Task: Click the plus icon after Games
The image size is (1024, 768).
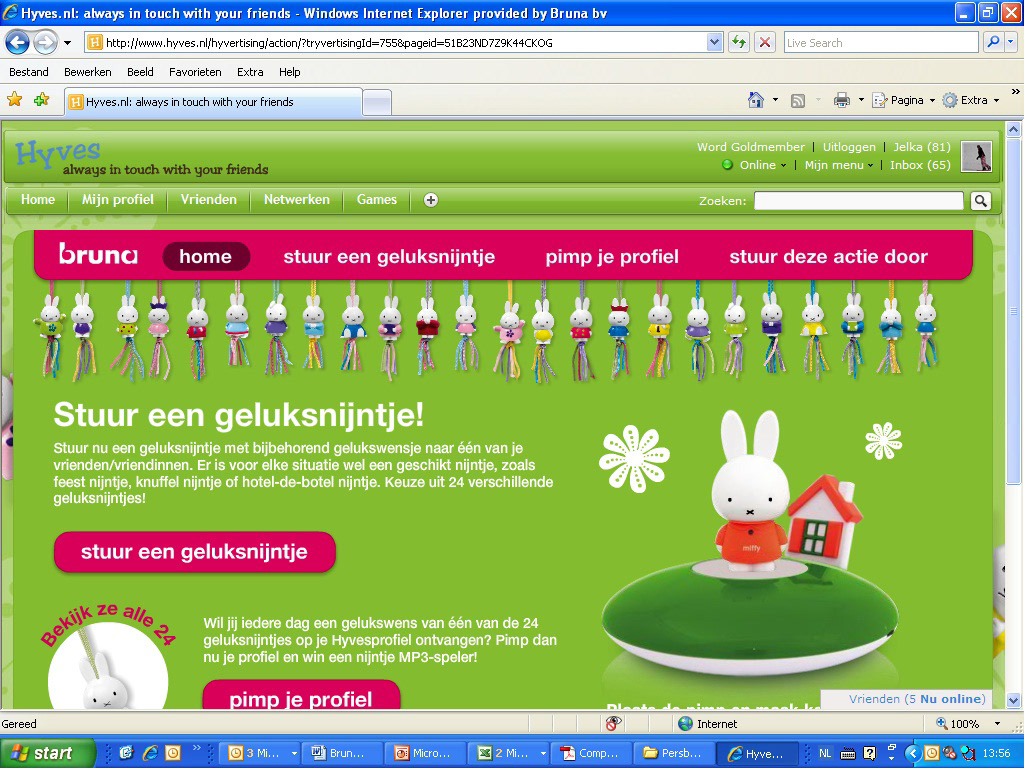Action: click(430, 200)
